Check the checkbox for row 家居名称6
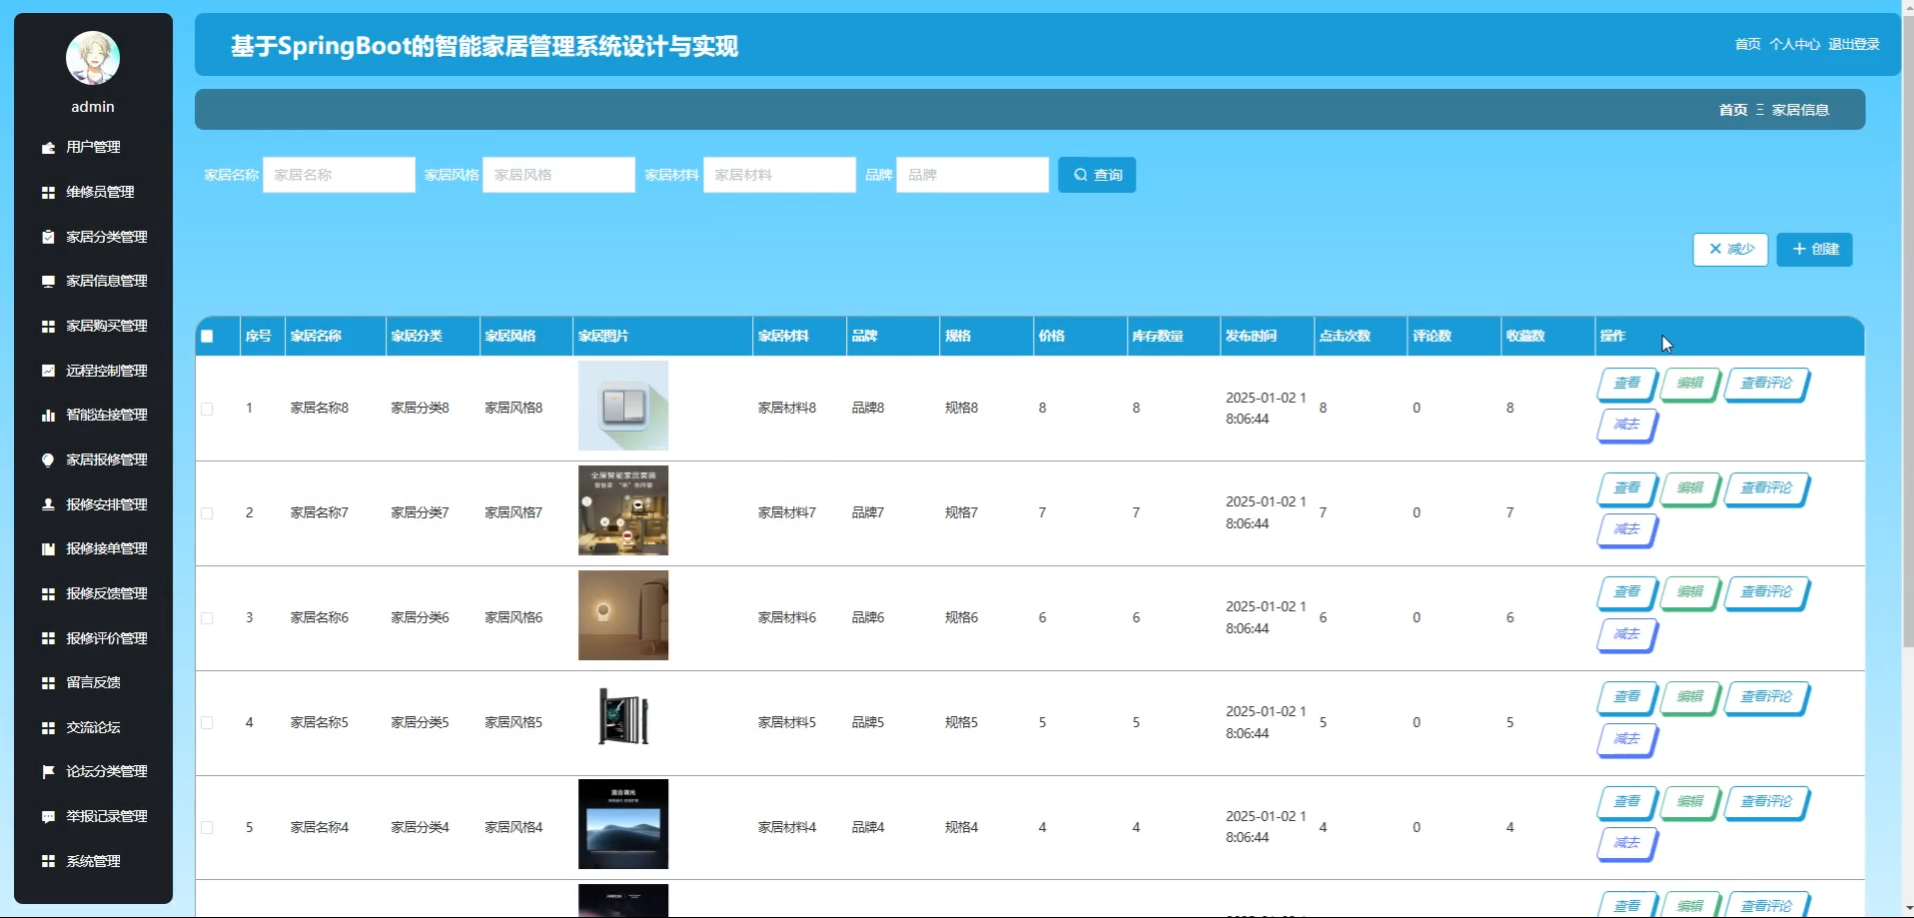The height and width of the screenshot is (918, 1914). click(x=207, y=617)
